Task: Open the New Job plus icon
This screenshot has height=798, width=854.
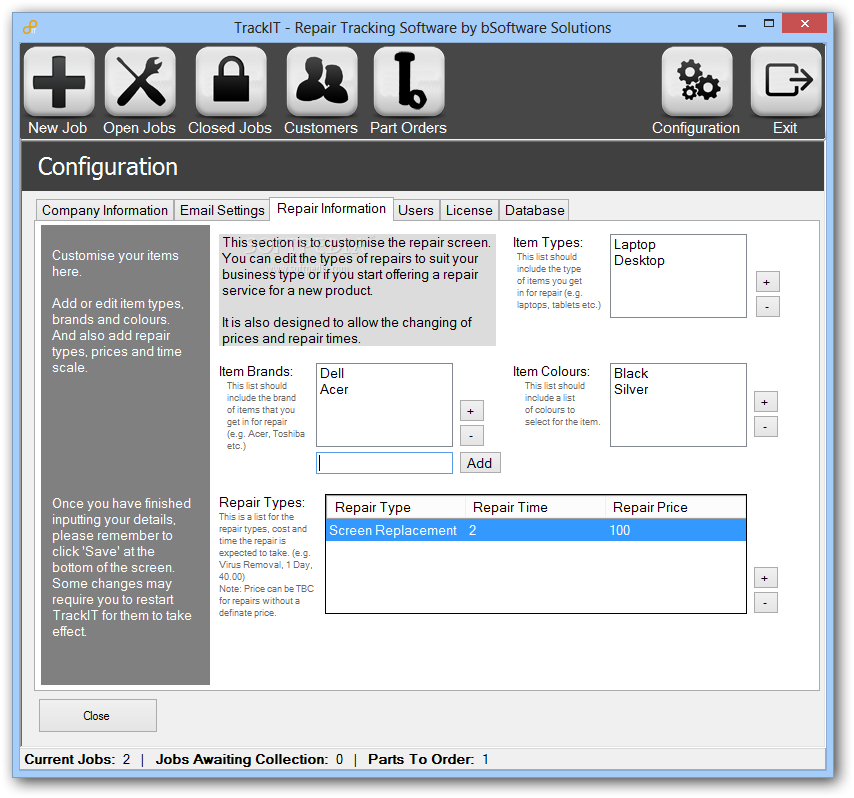Action: [x=59, y=82]
